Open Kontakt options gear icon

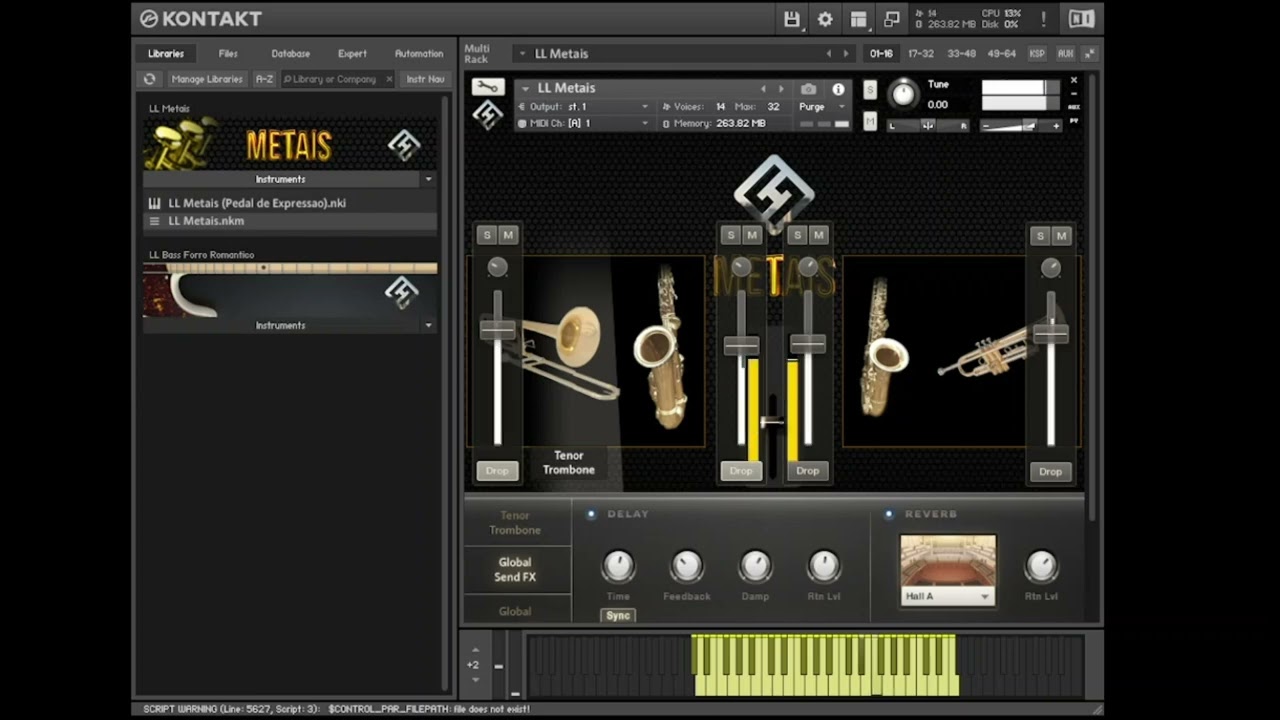click(x=825, y=19)
